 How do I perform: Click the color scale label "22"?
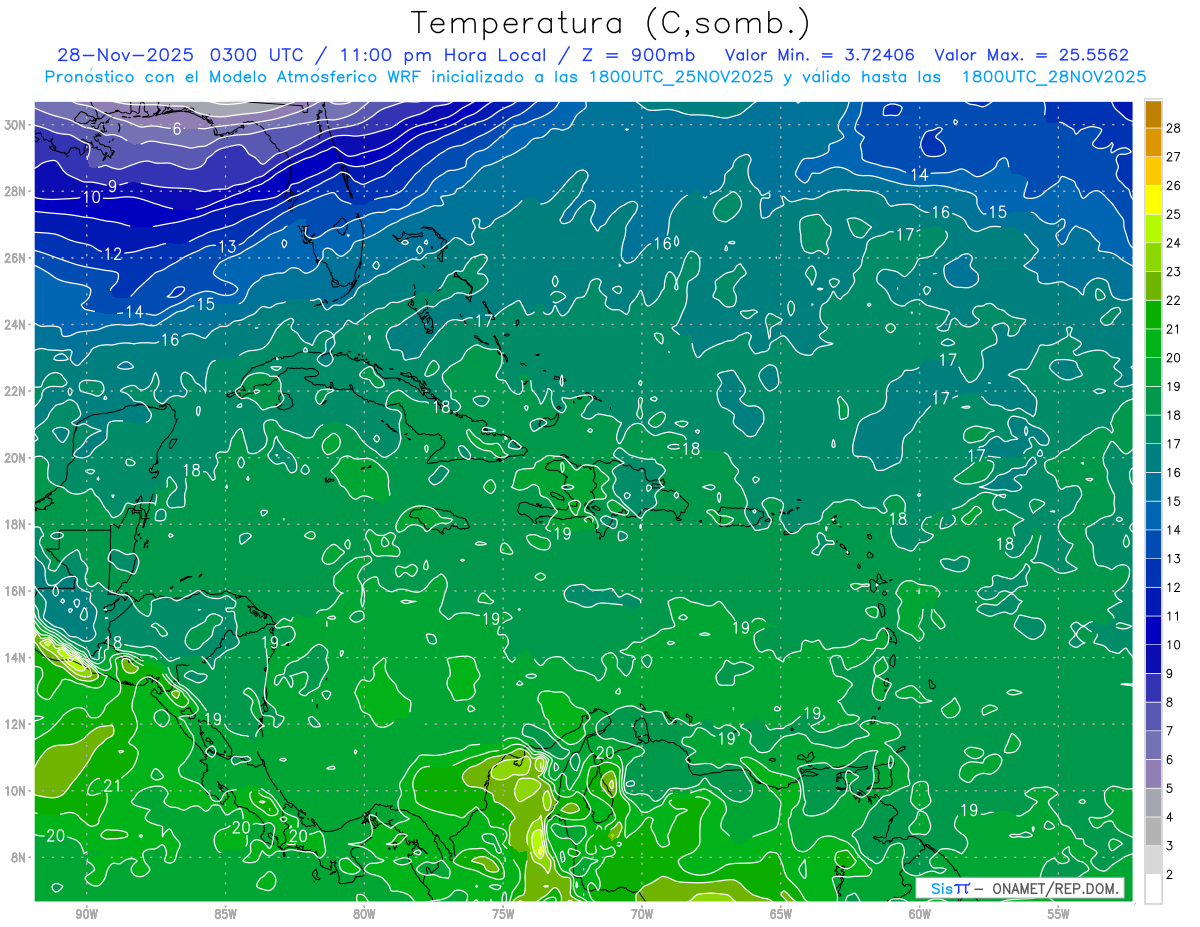1174,300
